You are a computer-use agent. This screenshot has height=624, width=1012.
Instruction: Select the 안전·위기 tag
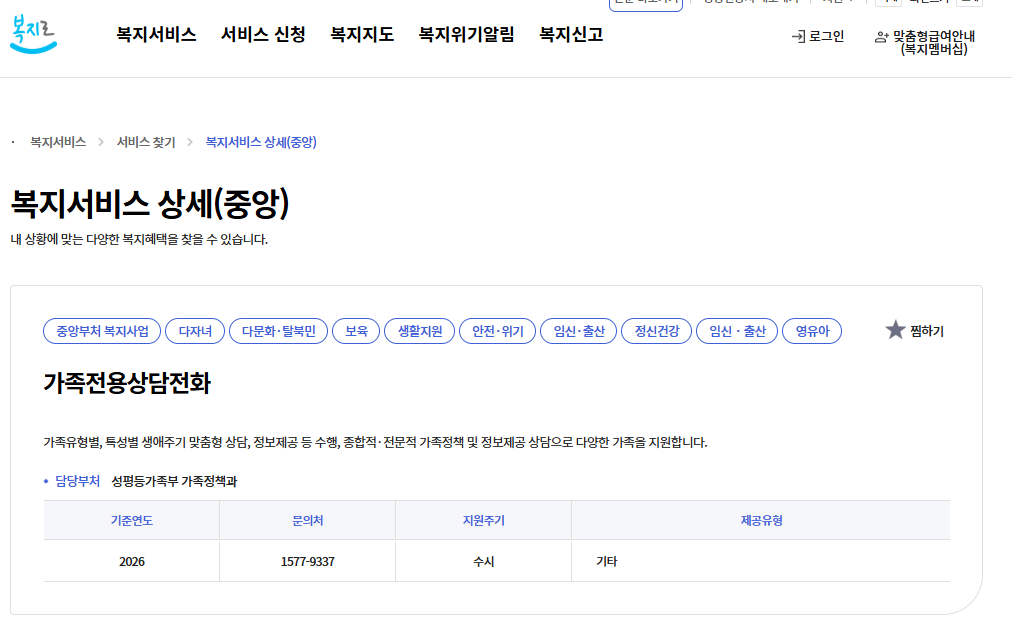click(x=498, y=331)
